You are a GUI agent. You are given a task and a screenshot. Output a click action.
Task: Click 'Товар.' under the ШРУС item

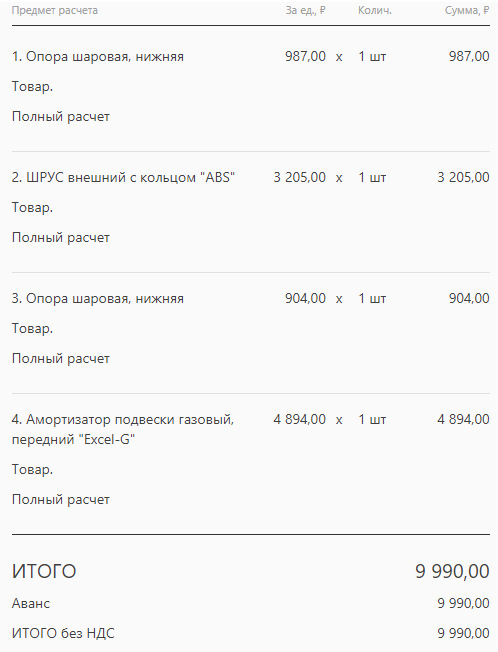point(32,207)
